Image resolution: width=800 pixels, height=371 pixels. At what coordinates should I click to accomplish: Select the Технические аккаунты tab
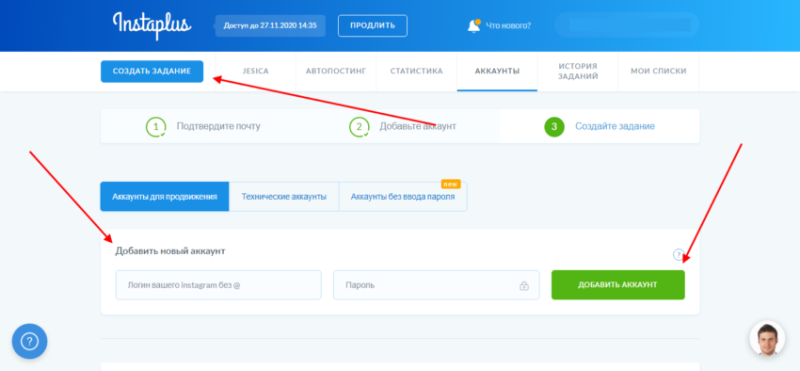(x=284, y=196)
